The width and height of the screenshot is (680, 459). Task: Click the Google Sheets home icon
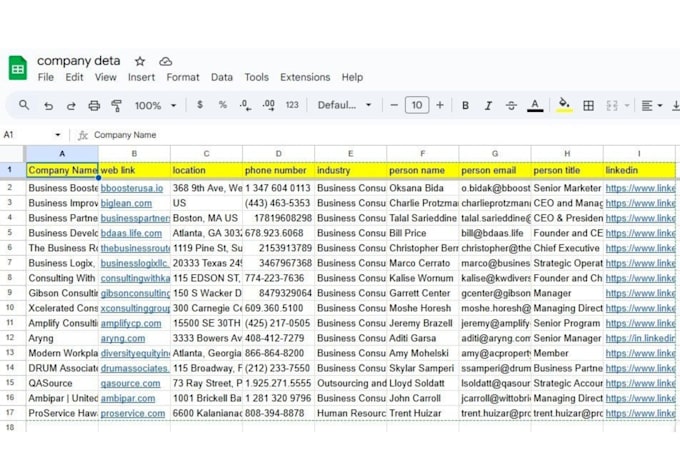point(18,68)
